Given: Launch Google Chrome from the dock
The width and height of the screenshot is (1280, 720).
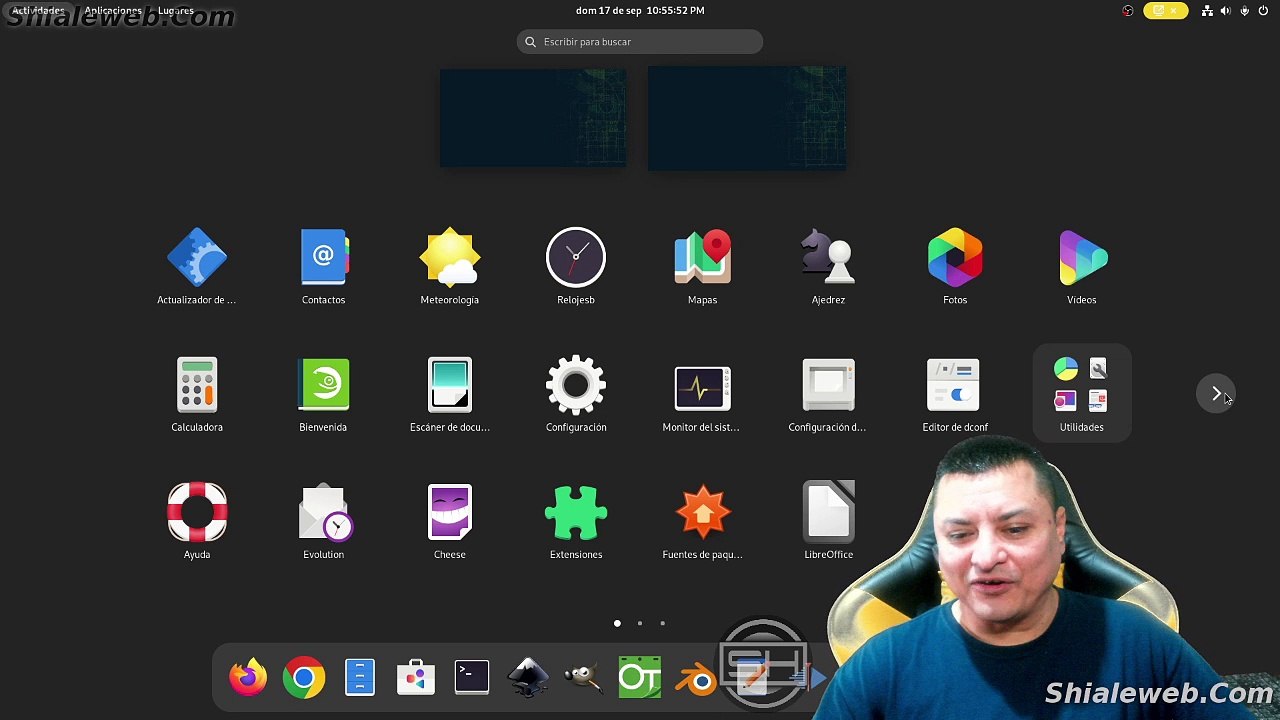Looking at the screenshot, I should [304, 677].
